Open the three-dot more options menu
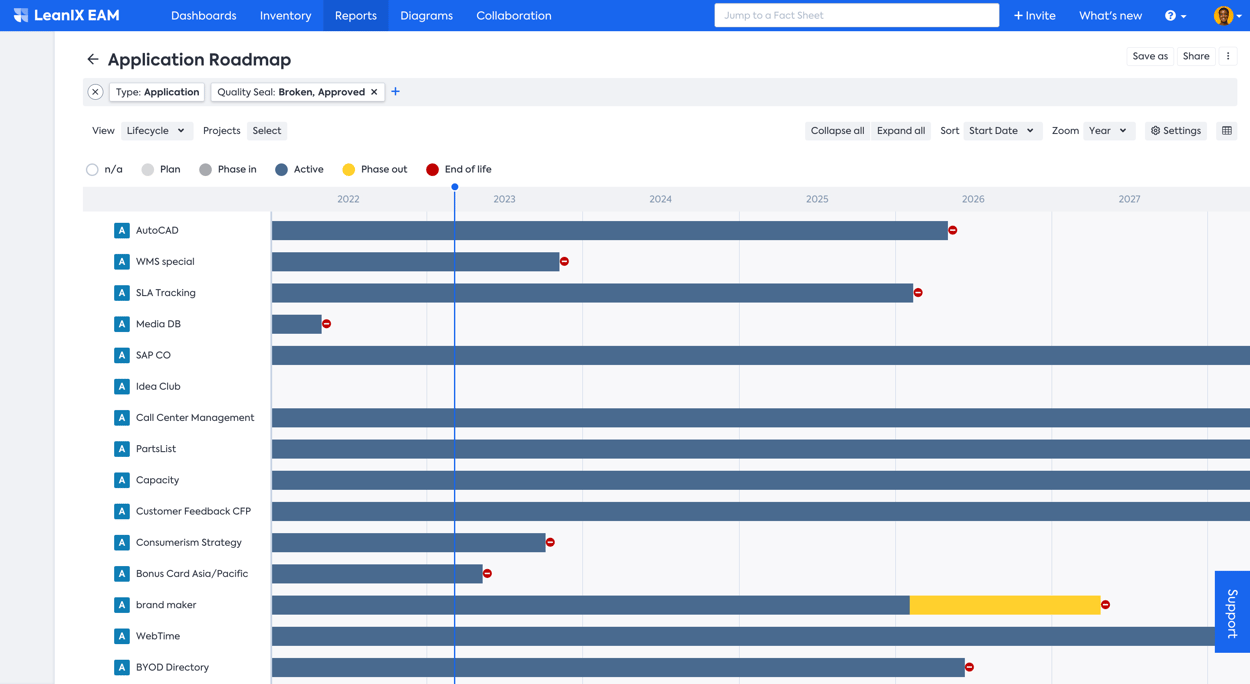 click(1228, 57)
